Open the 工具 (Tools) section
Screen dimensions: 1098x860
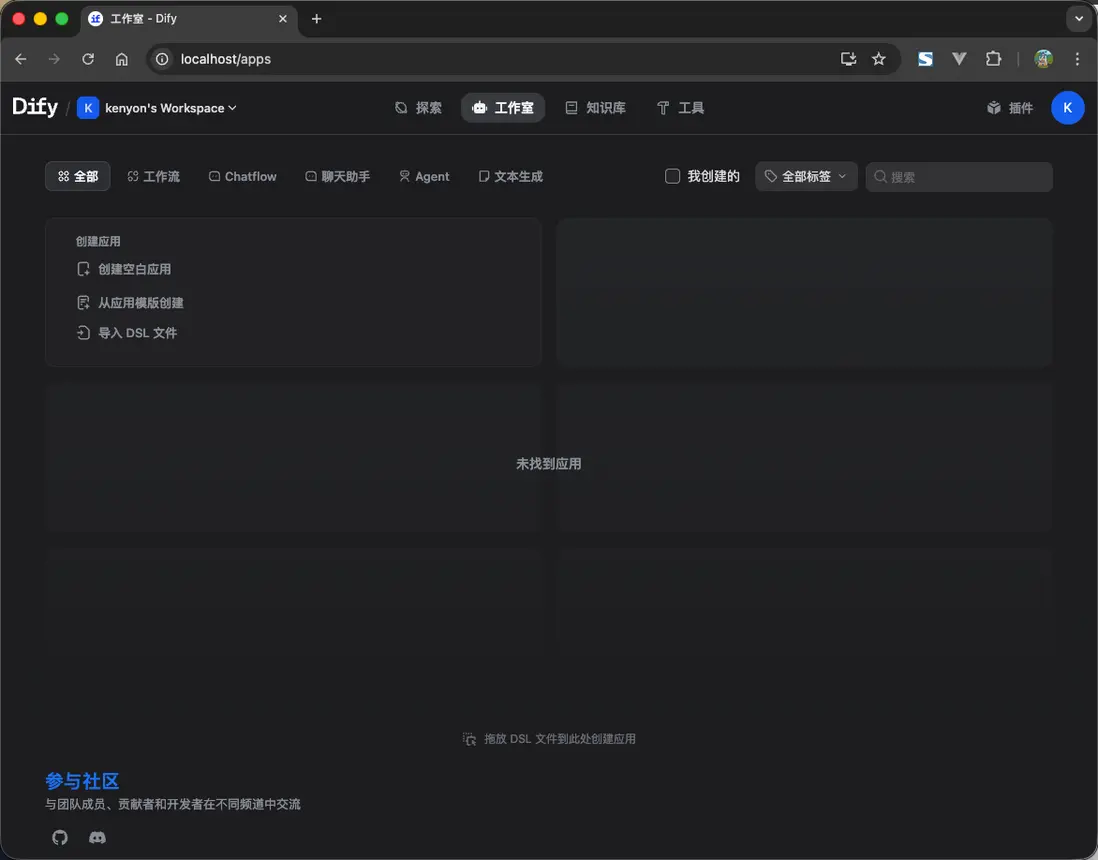point(680,107)
